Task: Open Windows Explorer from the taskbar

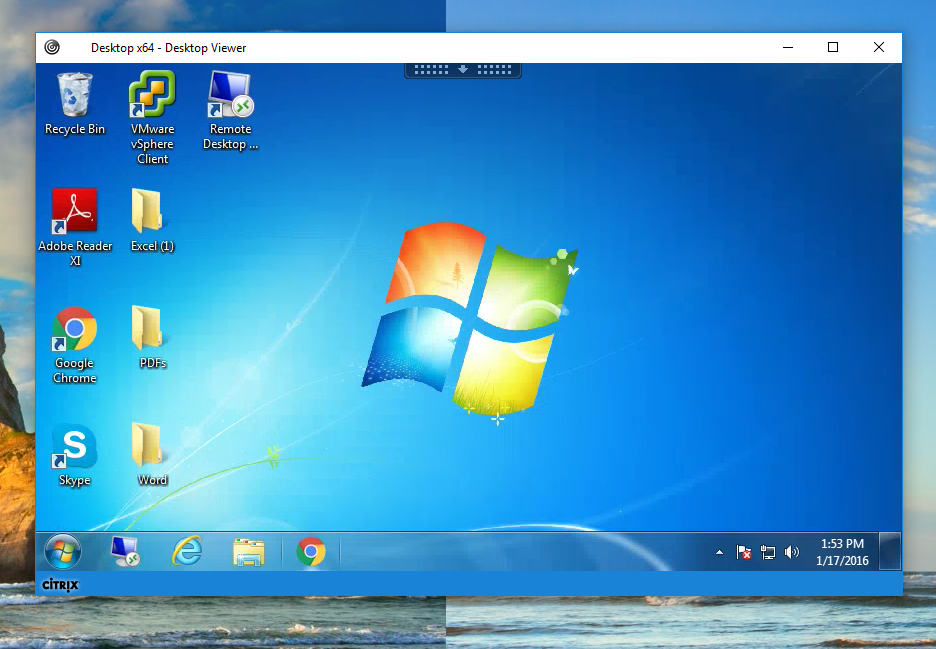Action: point(248,551)
